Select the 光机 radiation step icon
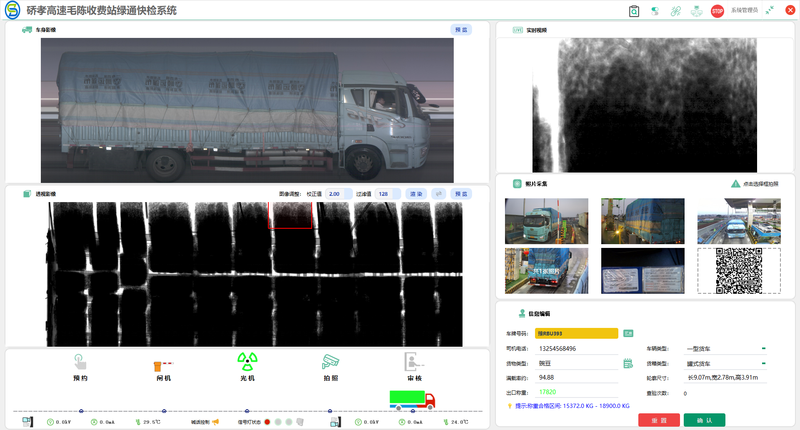 point(247,362)
